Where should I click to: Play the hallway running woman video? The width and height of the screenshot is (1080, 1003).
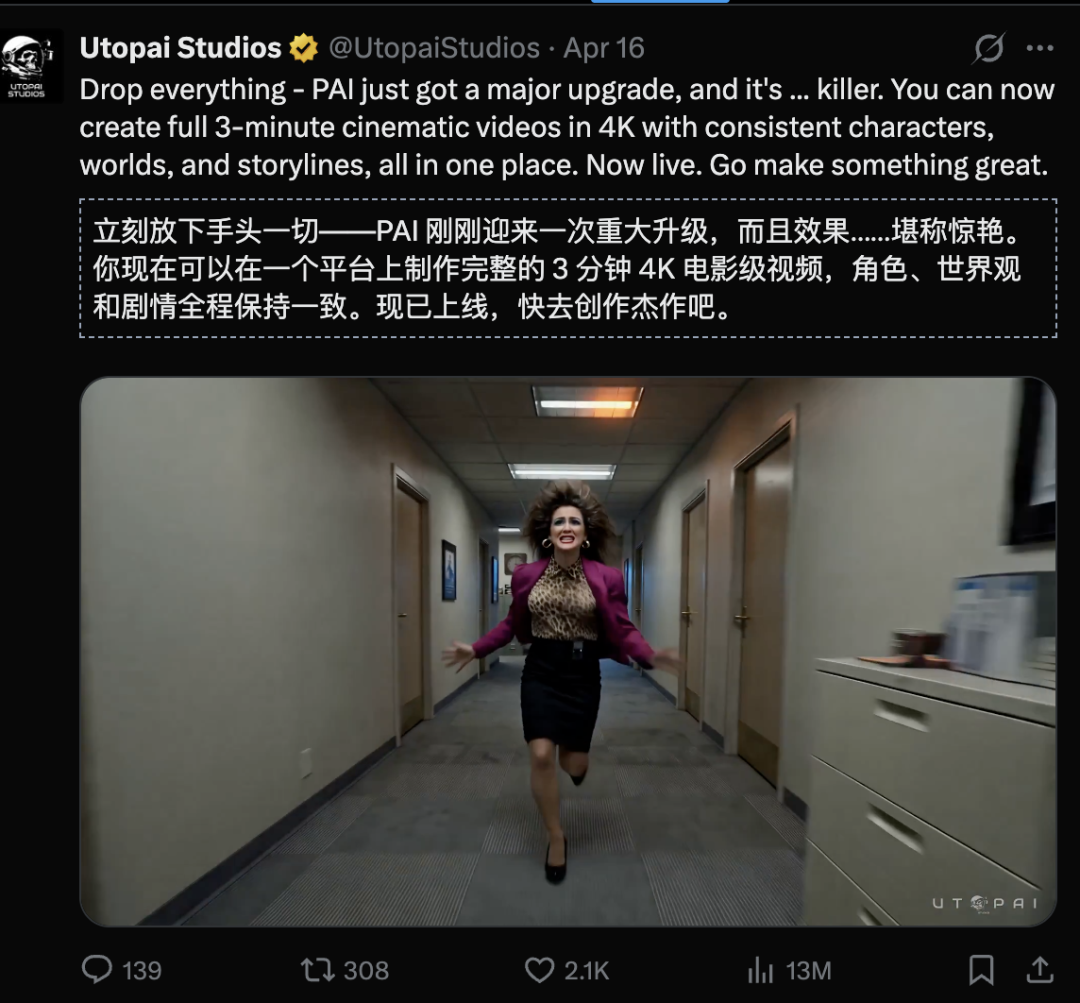[568, 652]
